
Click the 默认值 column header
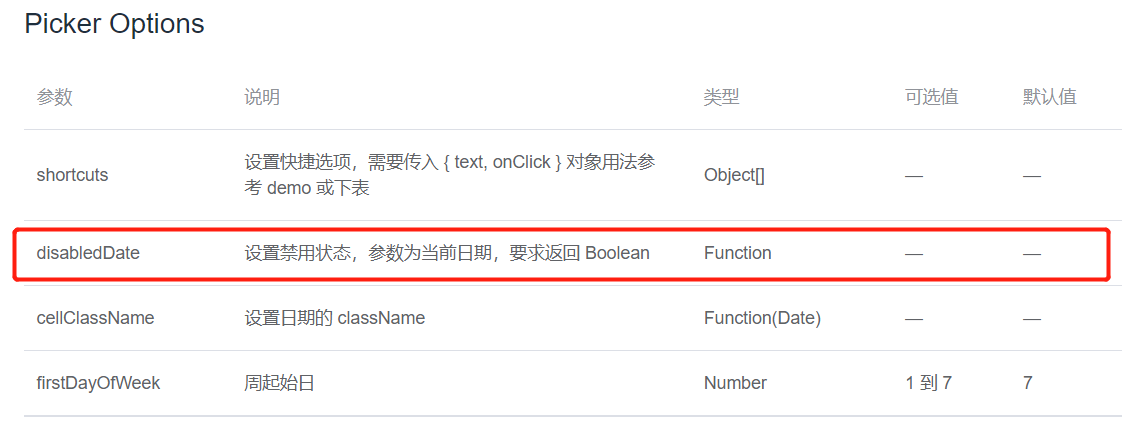pyautogui.click(x=1050, y=97)
